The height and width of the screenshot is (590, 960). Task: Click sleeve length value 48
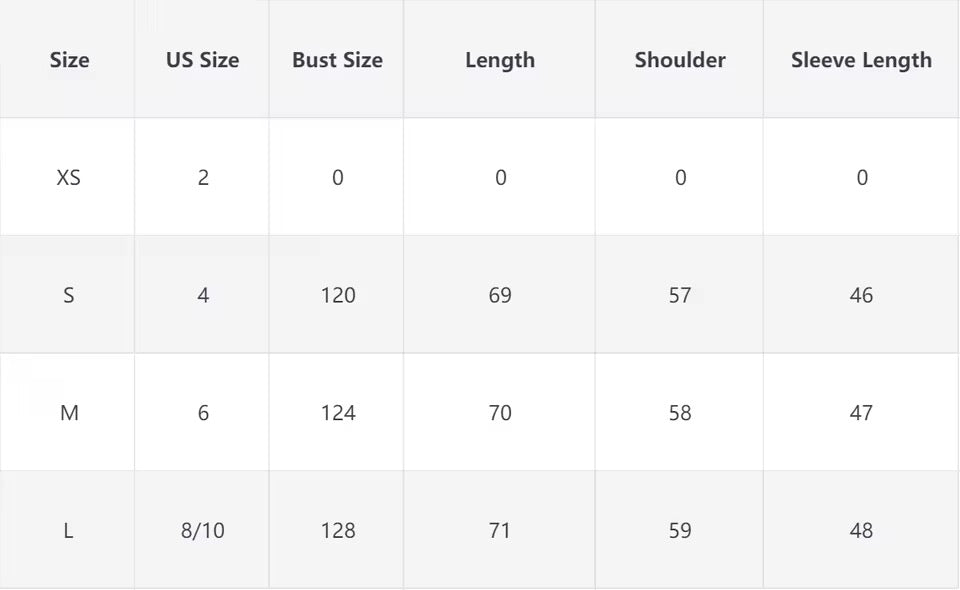tap(861, 531)
